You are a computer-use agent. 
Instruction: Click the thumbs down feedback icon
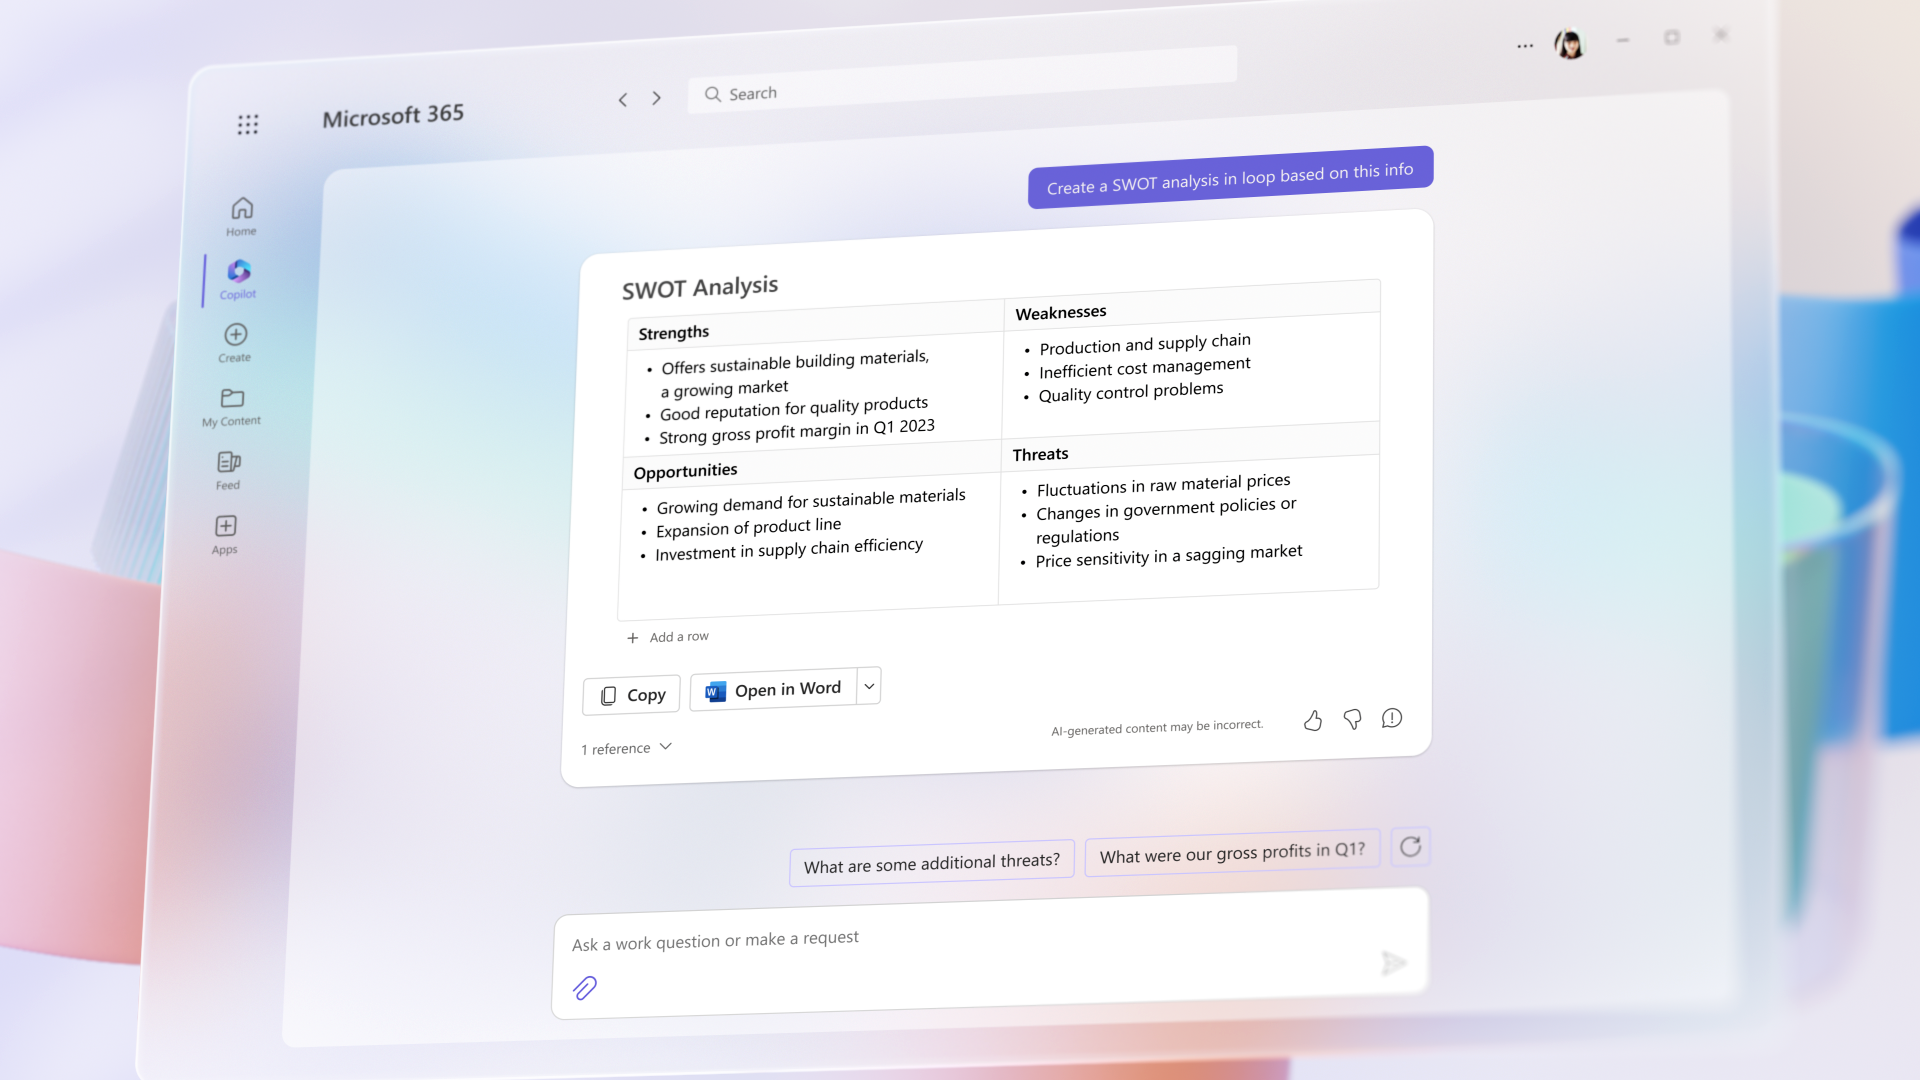click(x=1353, y=716)
